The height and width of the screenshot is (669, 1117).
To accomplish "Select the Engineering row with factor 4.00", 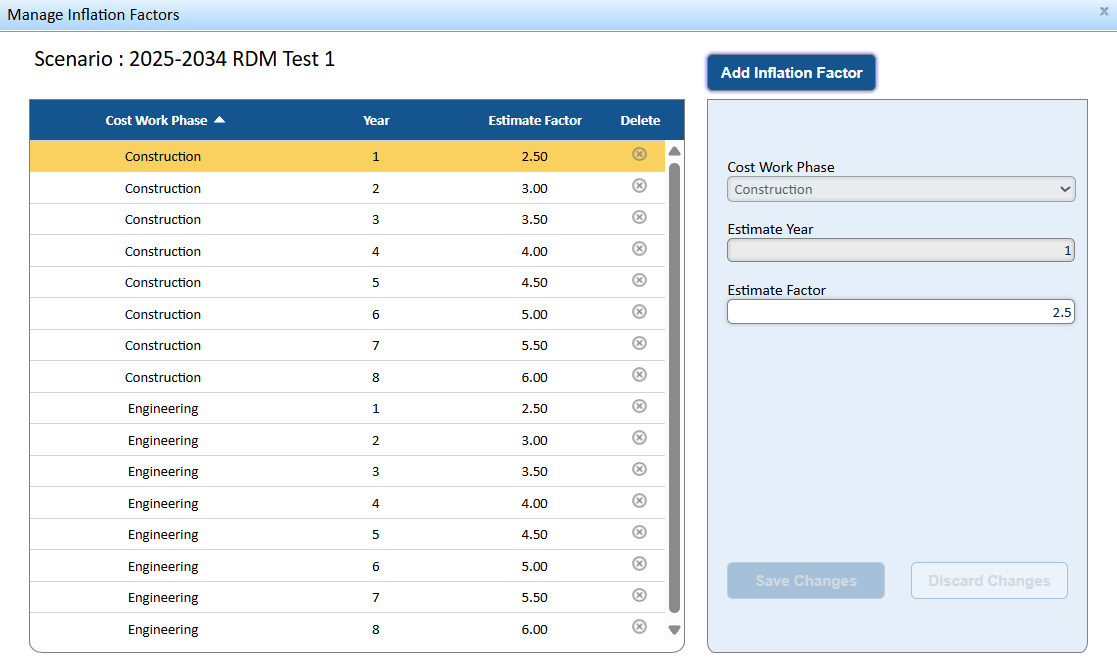I will click(x=347, y=504).
